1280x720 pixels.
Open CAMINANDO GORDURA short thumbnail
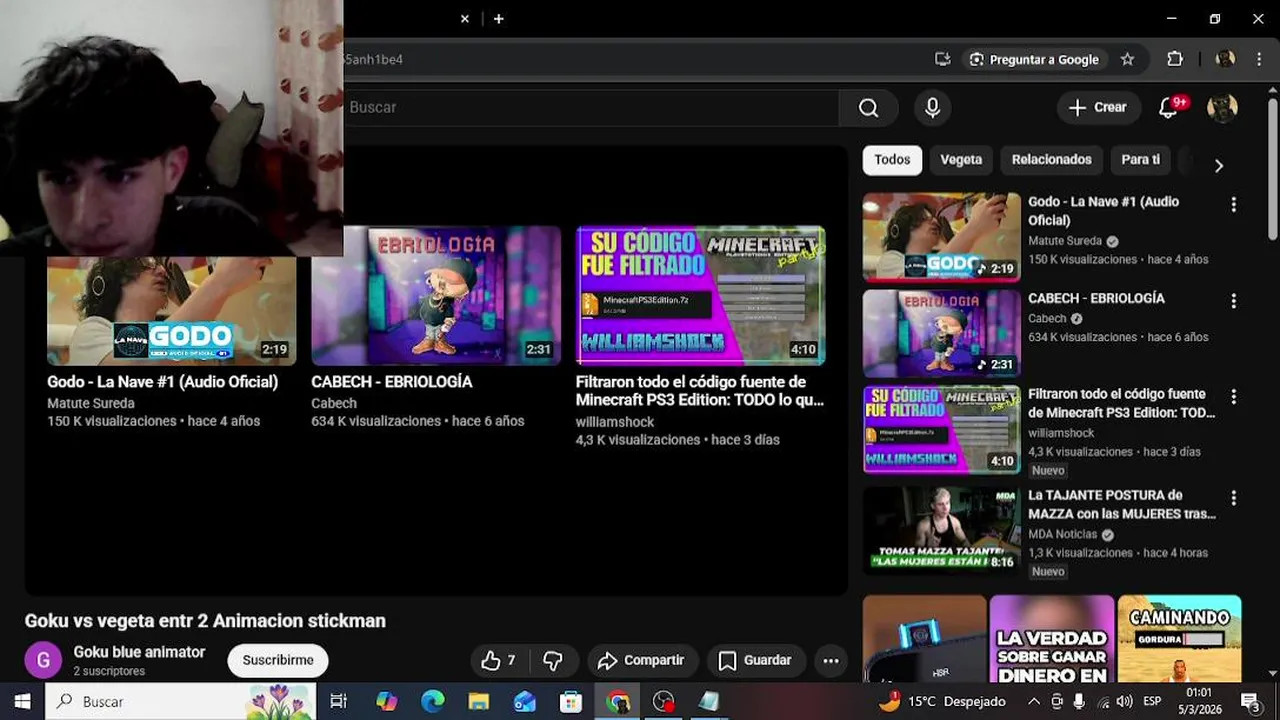pos(1180,640)
